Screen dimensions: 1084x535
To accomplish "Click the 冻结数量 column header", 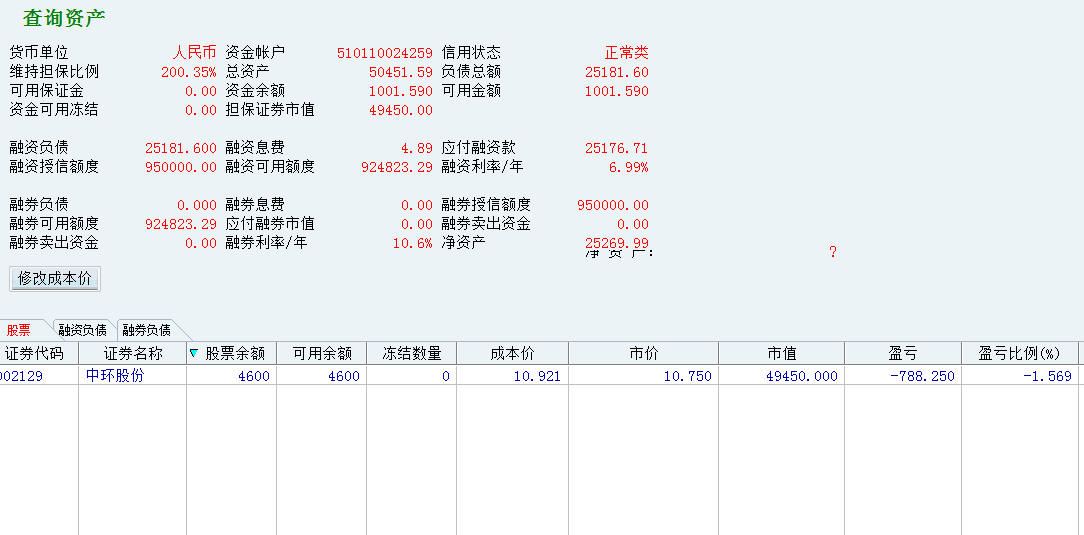I will coord(411,353).
